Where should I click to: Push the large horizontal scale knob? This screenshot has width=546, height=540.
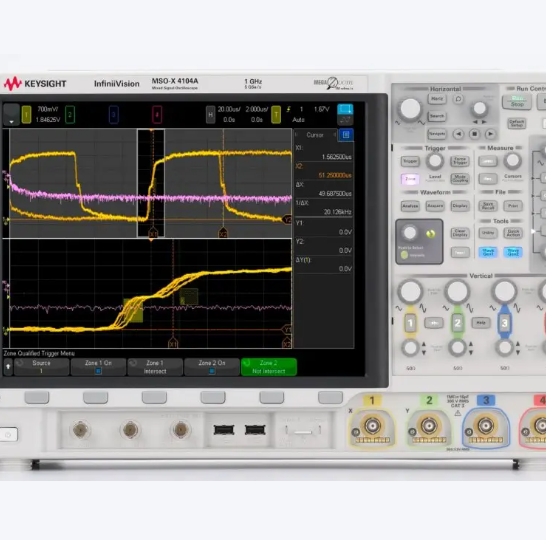[x=410, y=109]
